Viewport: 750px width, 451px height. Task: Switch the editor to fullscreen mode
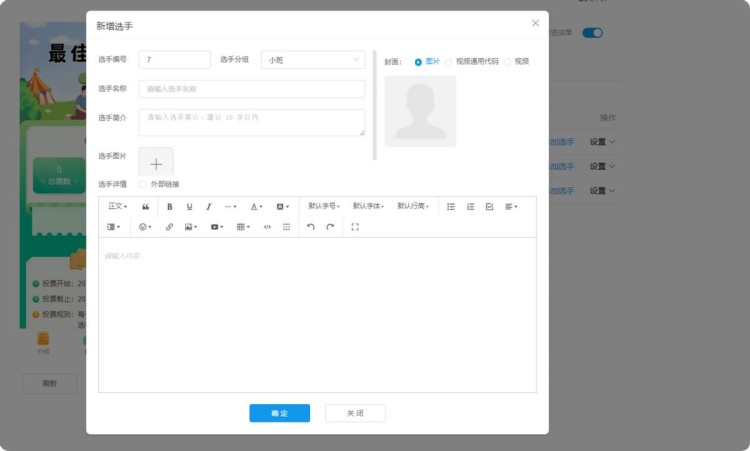355,227
